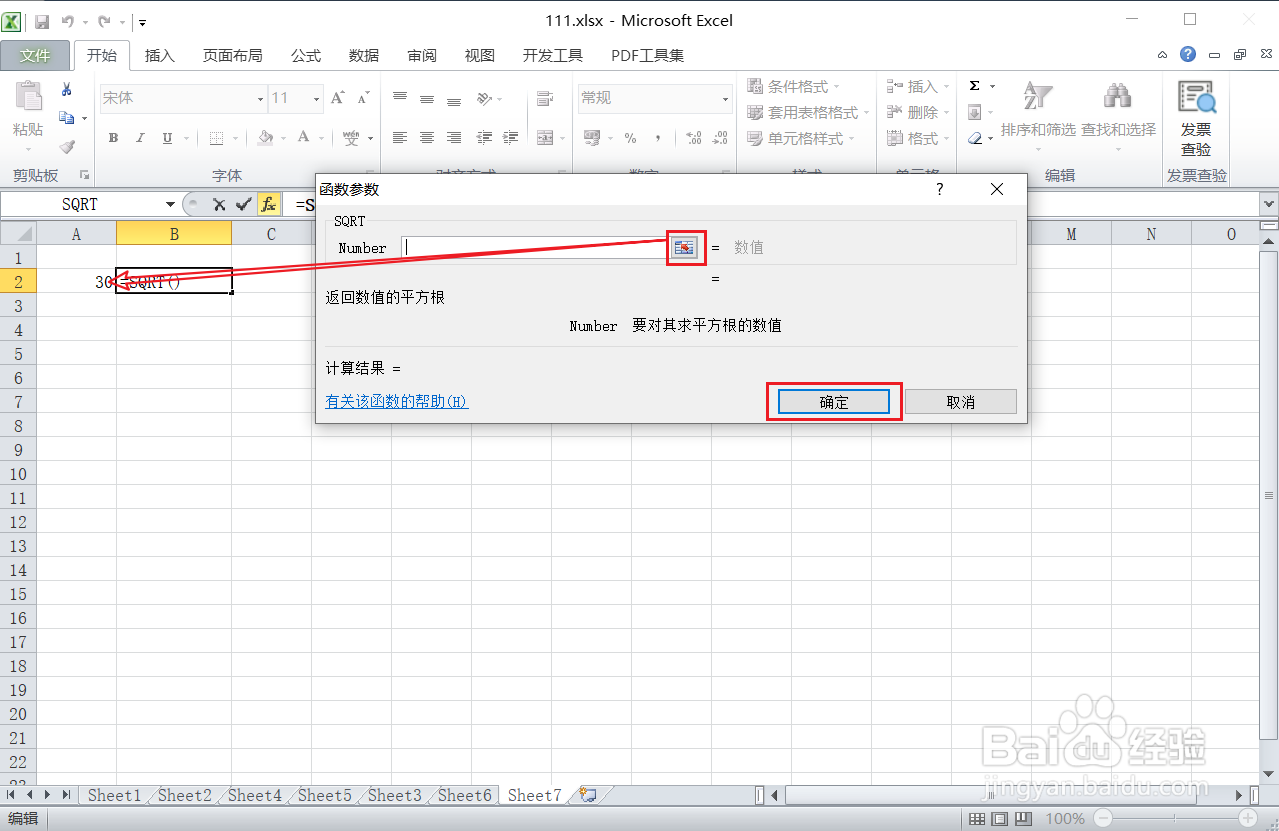
Task: Toggle Italic formatting
Action: point(140,138)
